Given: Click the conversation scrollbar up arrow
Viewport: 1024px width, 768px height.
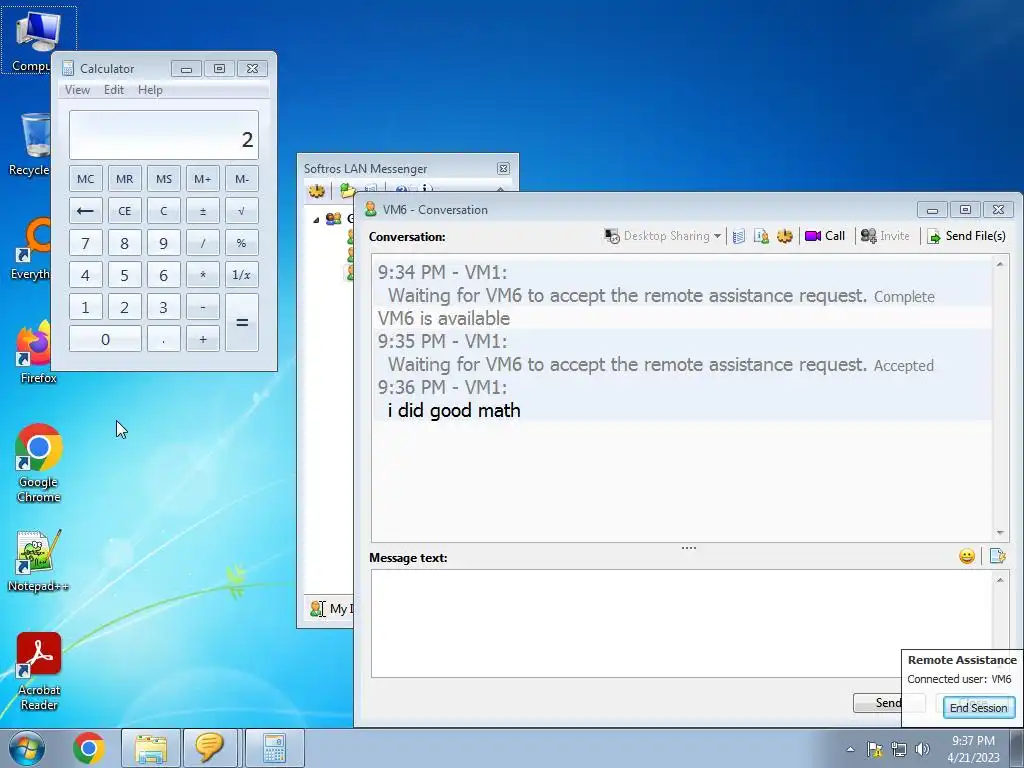Looking at the screenshot, I should [1000, 264].
